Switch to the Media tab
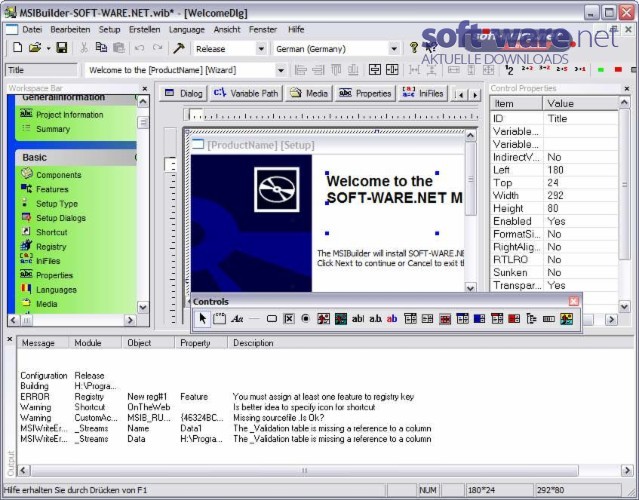This screenshot has height=500, width=639. point(308,93)
